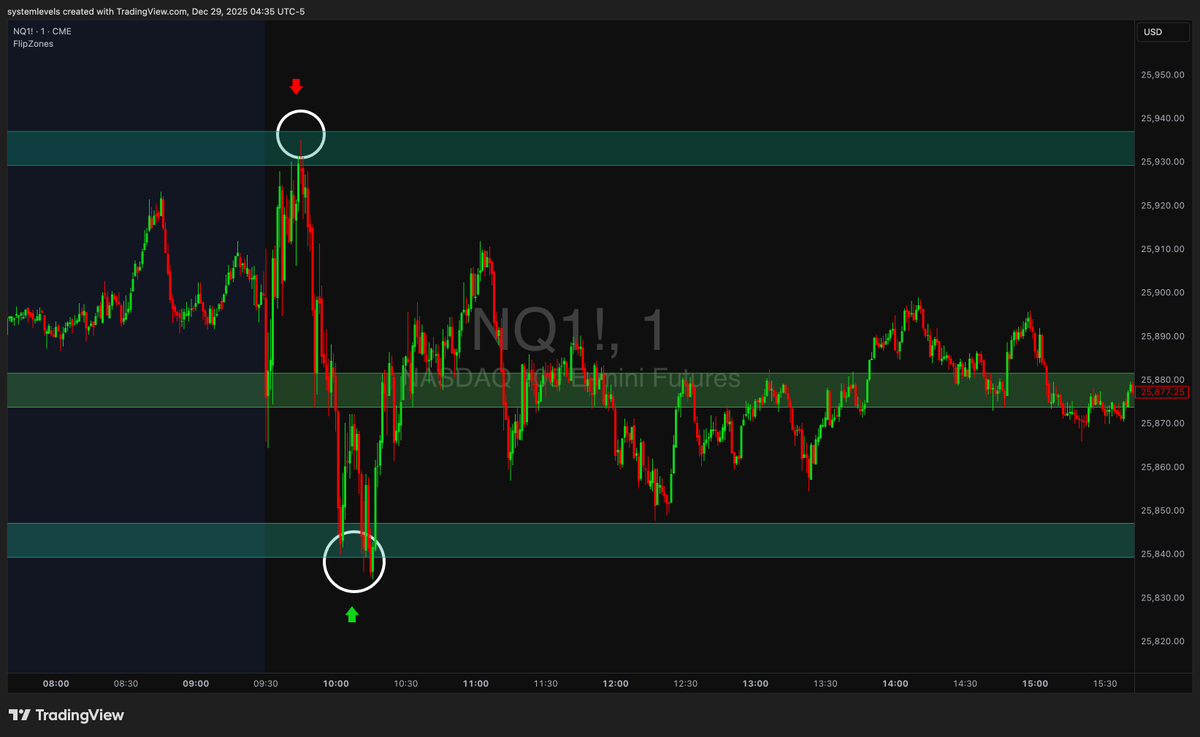The width and height of the screenshot is (1200, 737).
Task: Click the 10:30 time axis label
Action: pyautogui.click(x=406, y=684)
